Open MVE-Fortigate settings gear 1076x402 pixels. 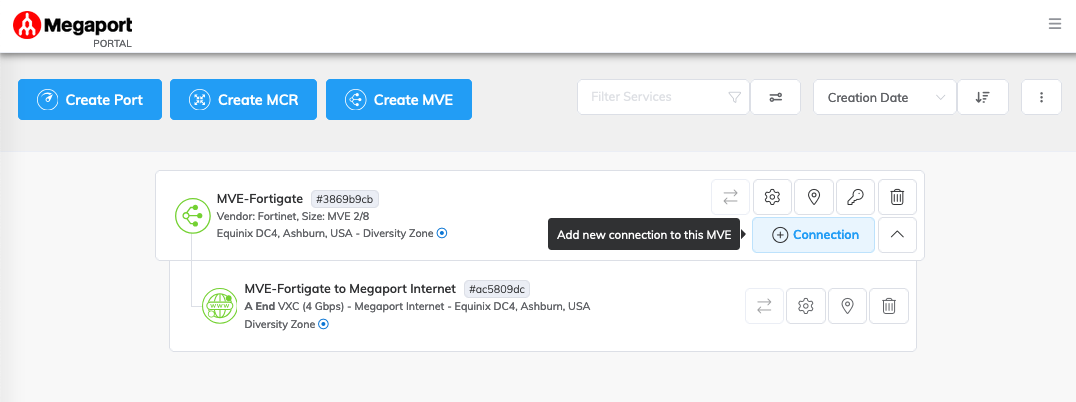773,198
